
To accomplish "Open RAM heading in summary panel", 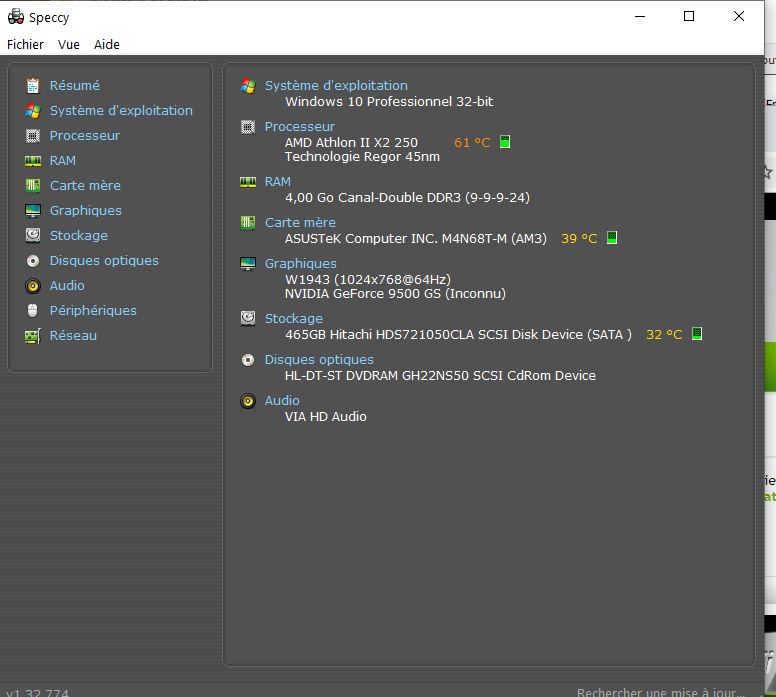I will coord(278,182).
